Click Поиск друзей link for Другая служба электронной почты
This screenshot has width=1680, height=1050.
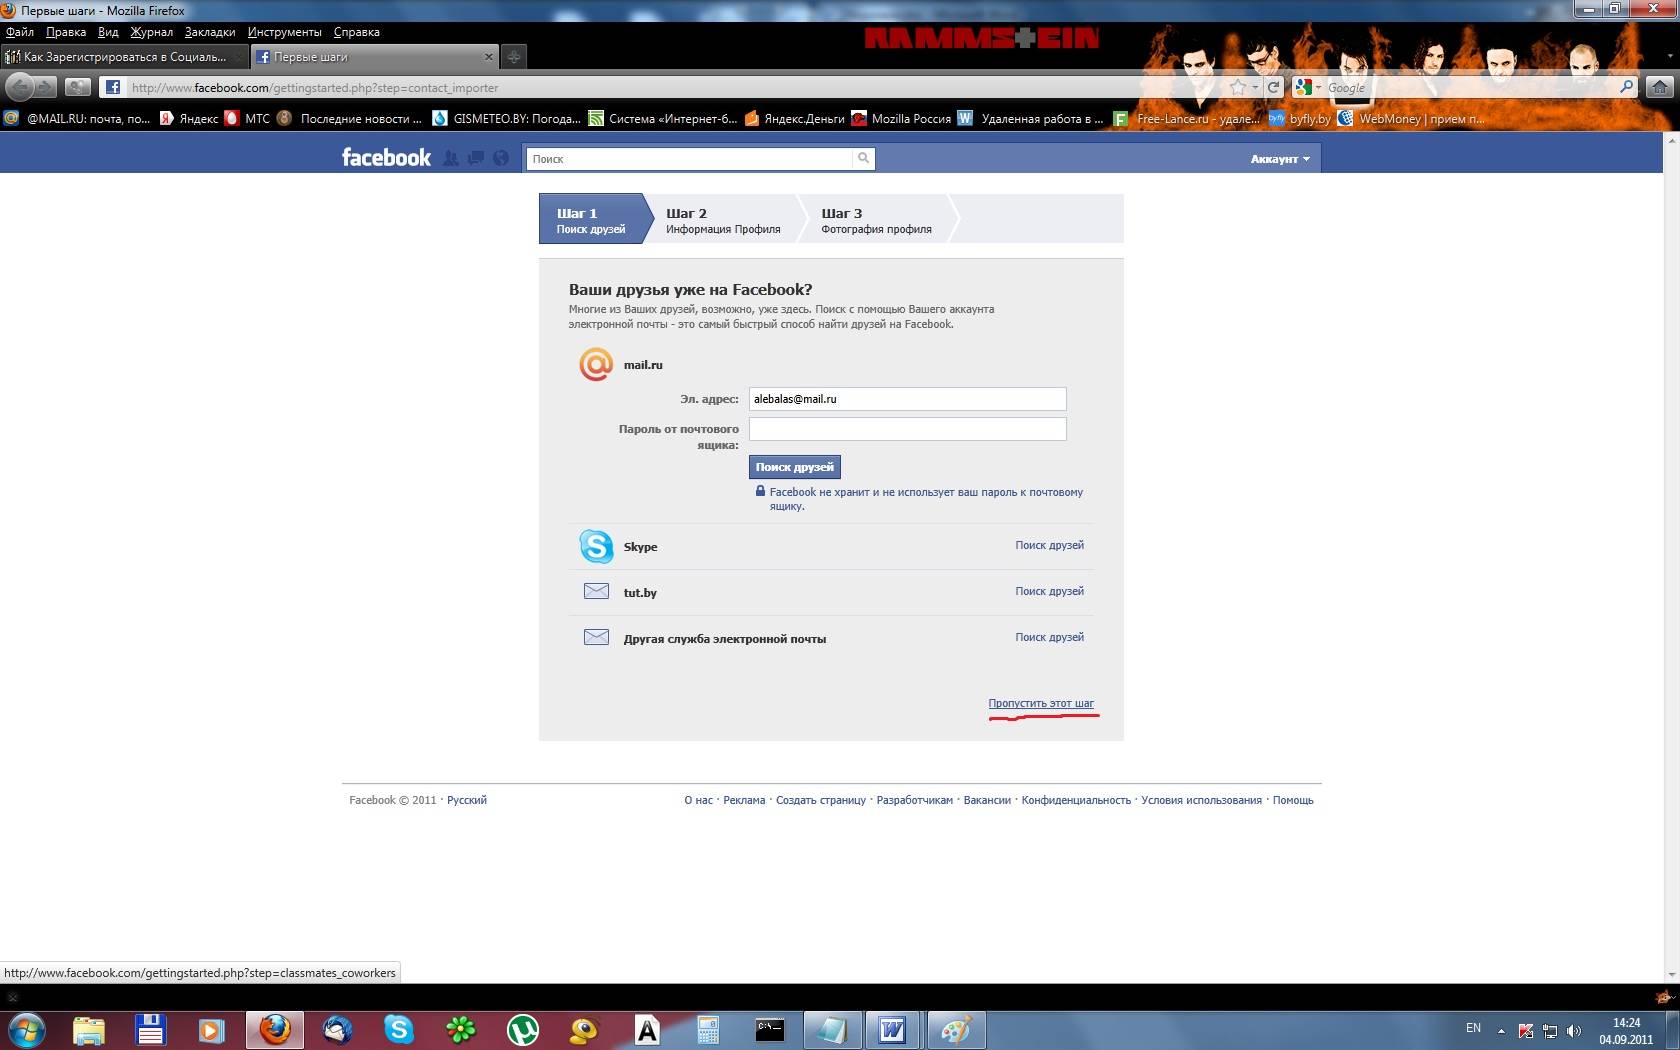pos(1049,637)
